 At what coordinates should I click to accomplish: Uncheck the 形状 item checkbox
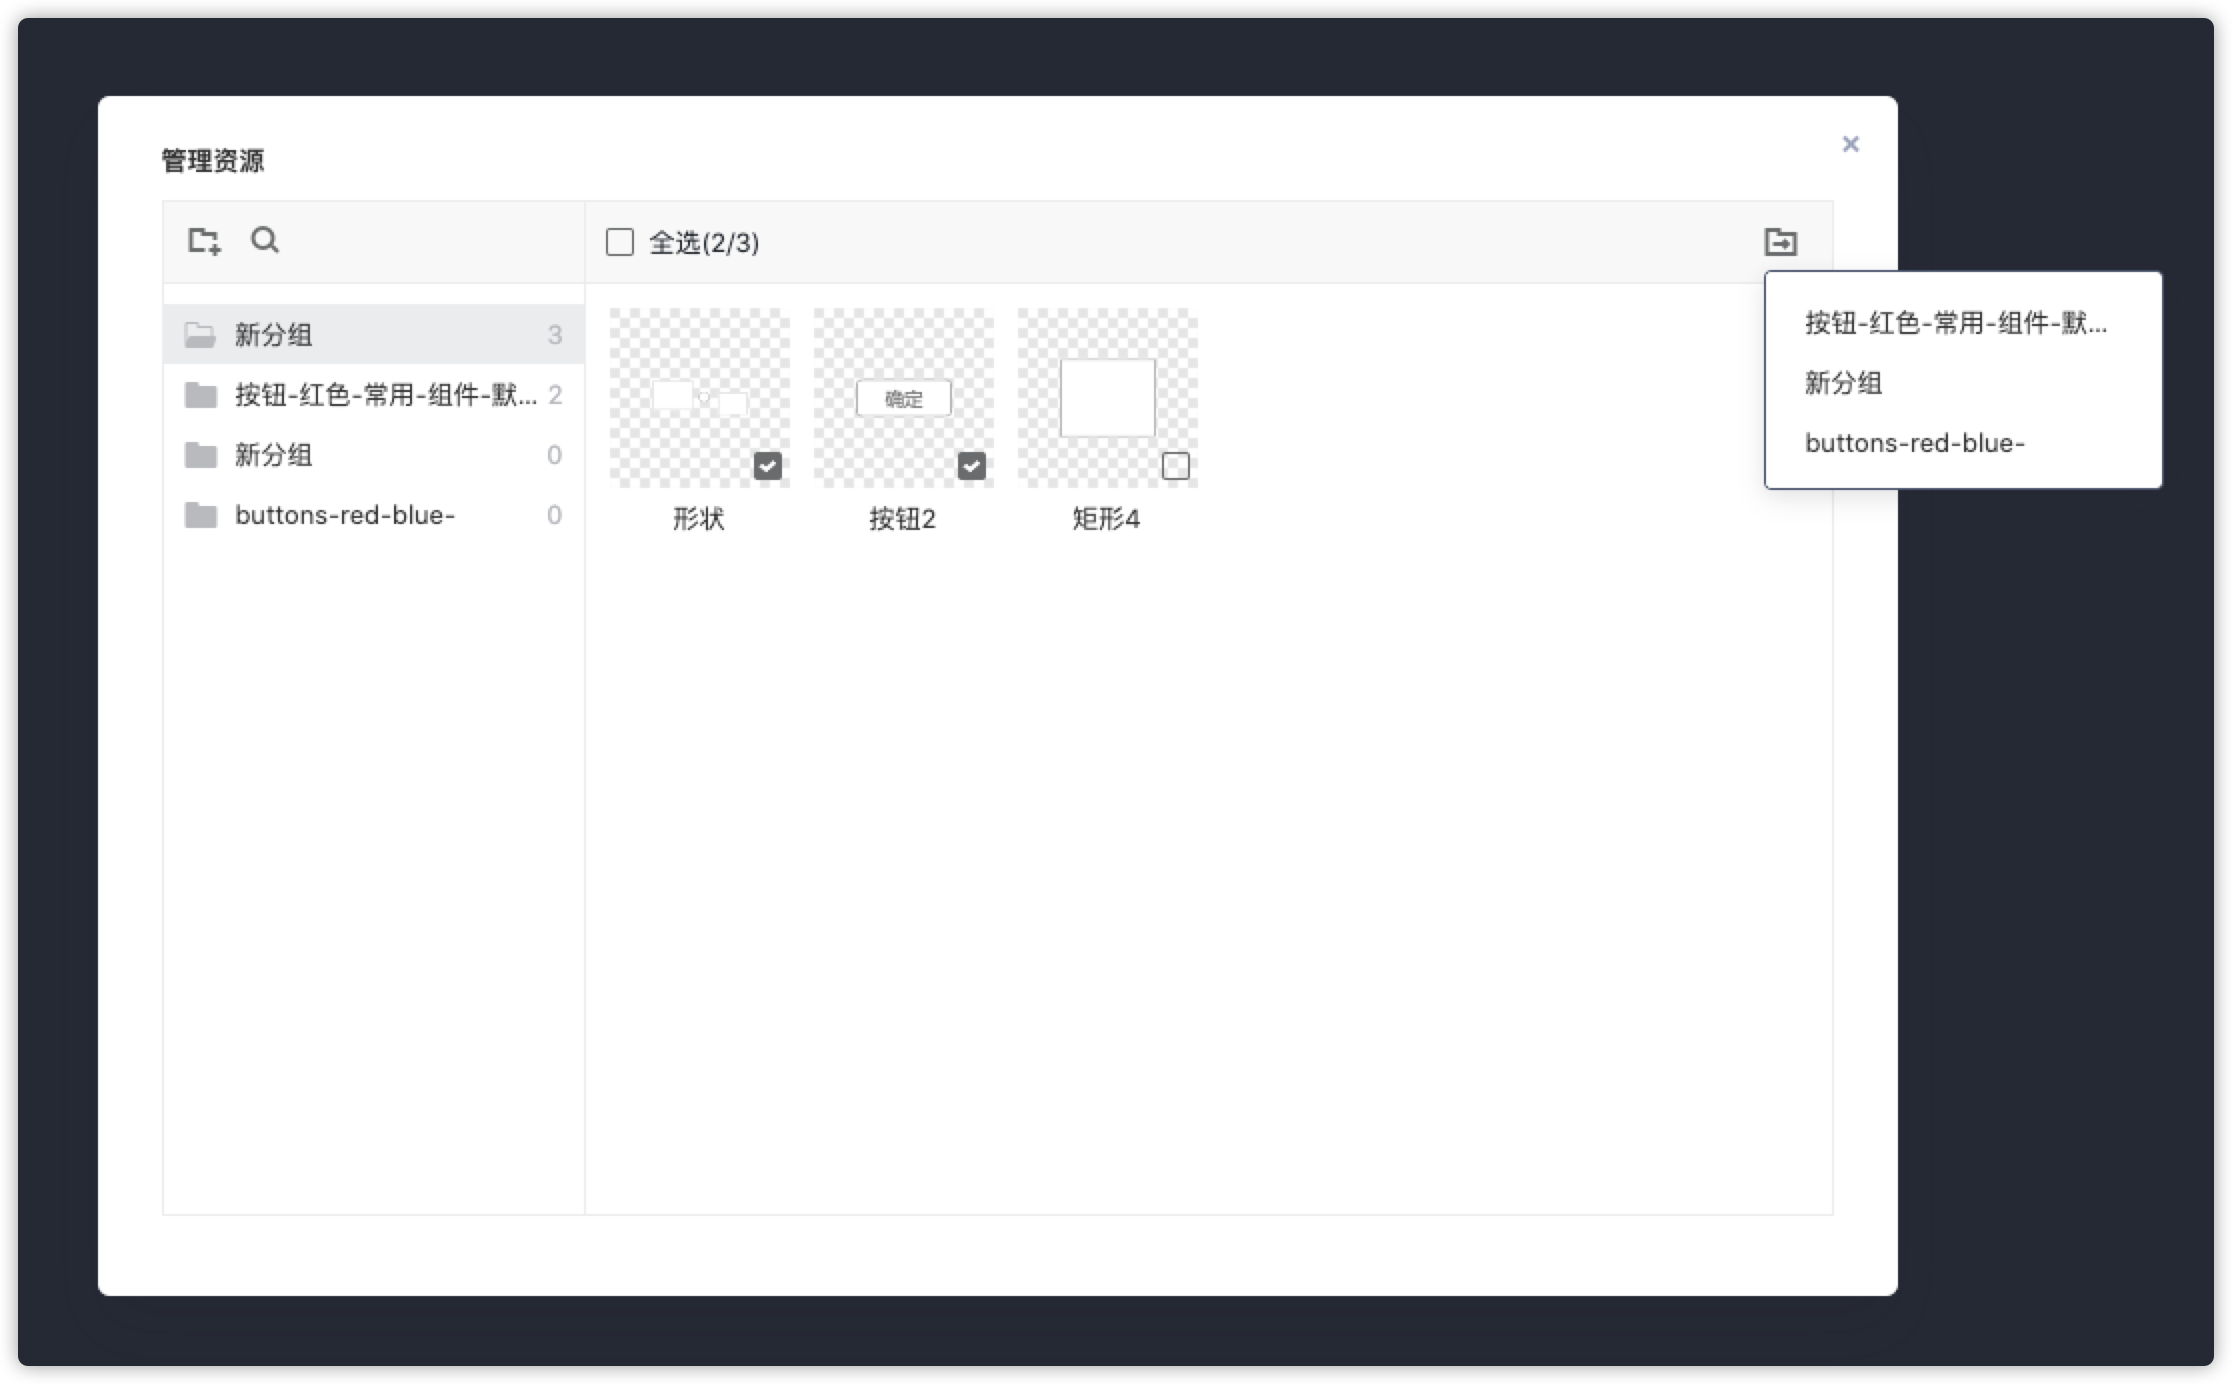[x=768, y=466]
